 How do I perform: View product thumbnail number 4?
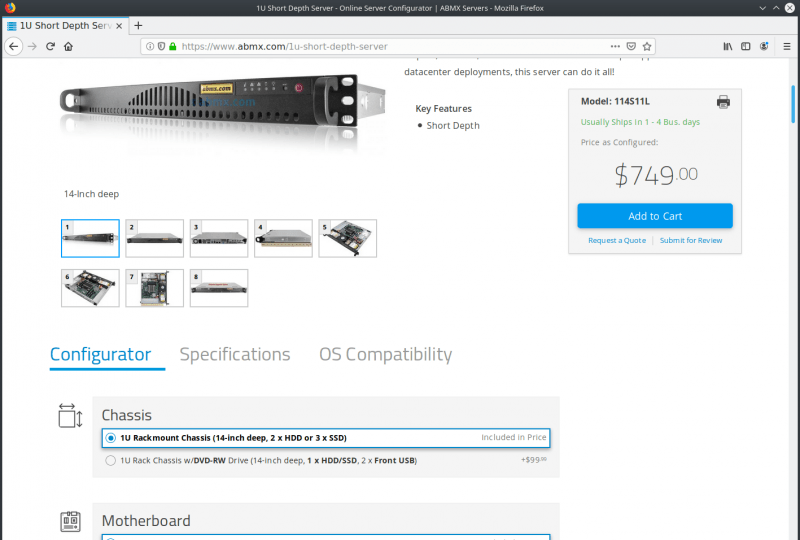tap(283, 238)
